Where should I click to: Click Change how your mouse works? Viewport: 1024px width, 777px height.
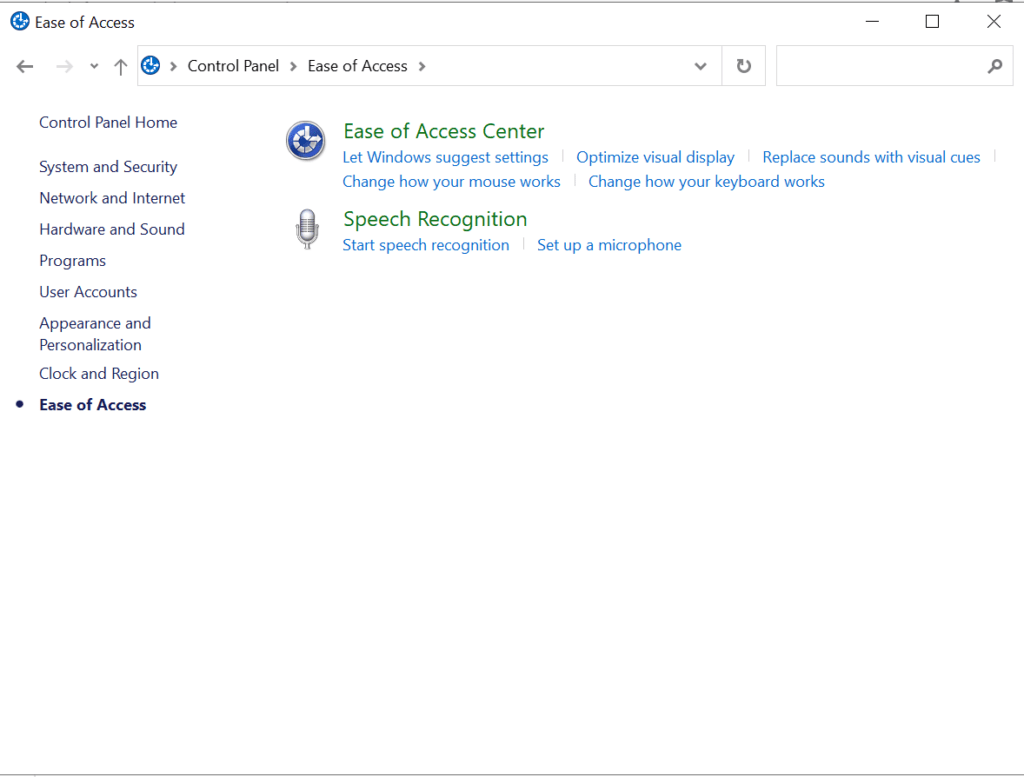click(x=451, y=182)
